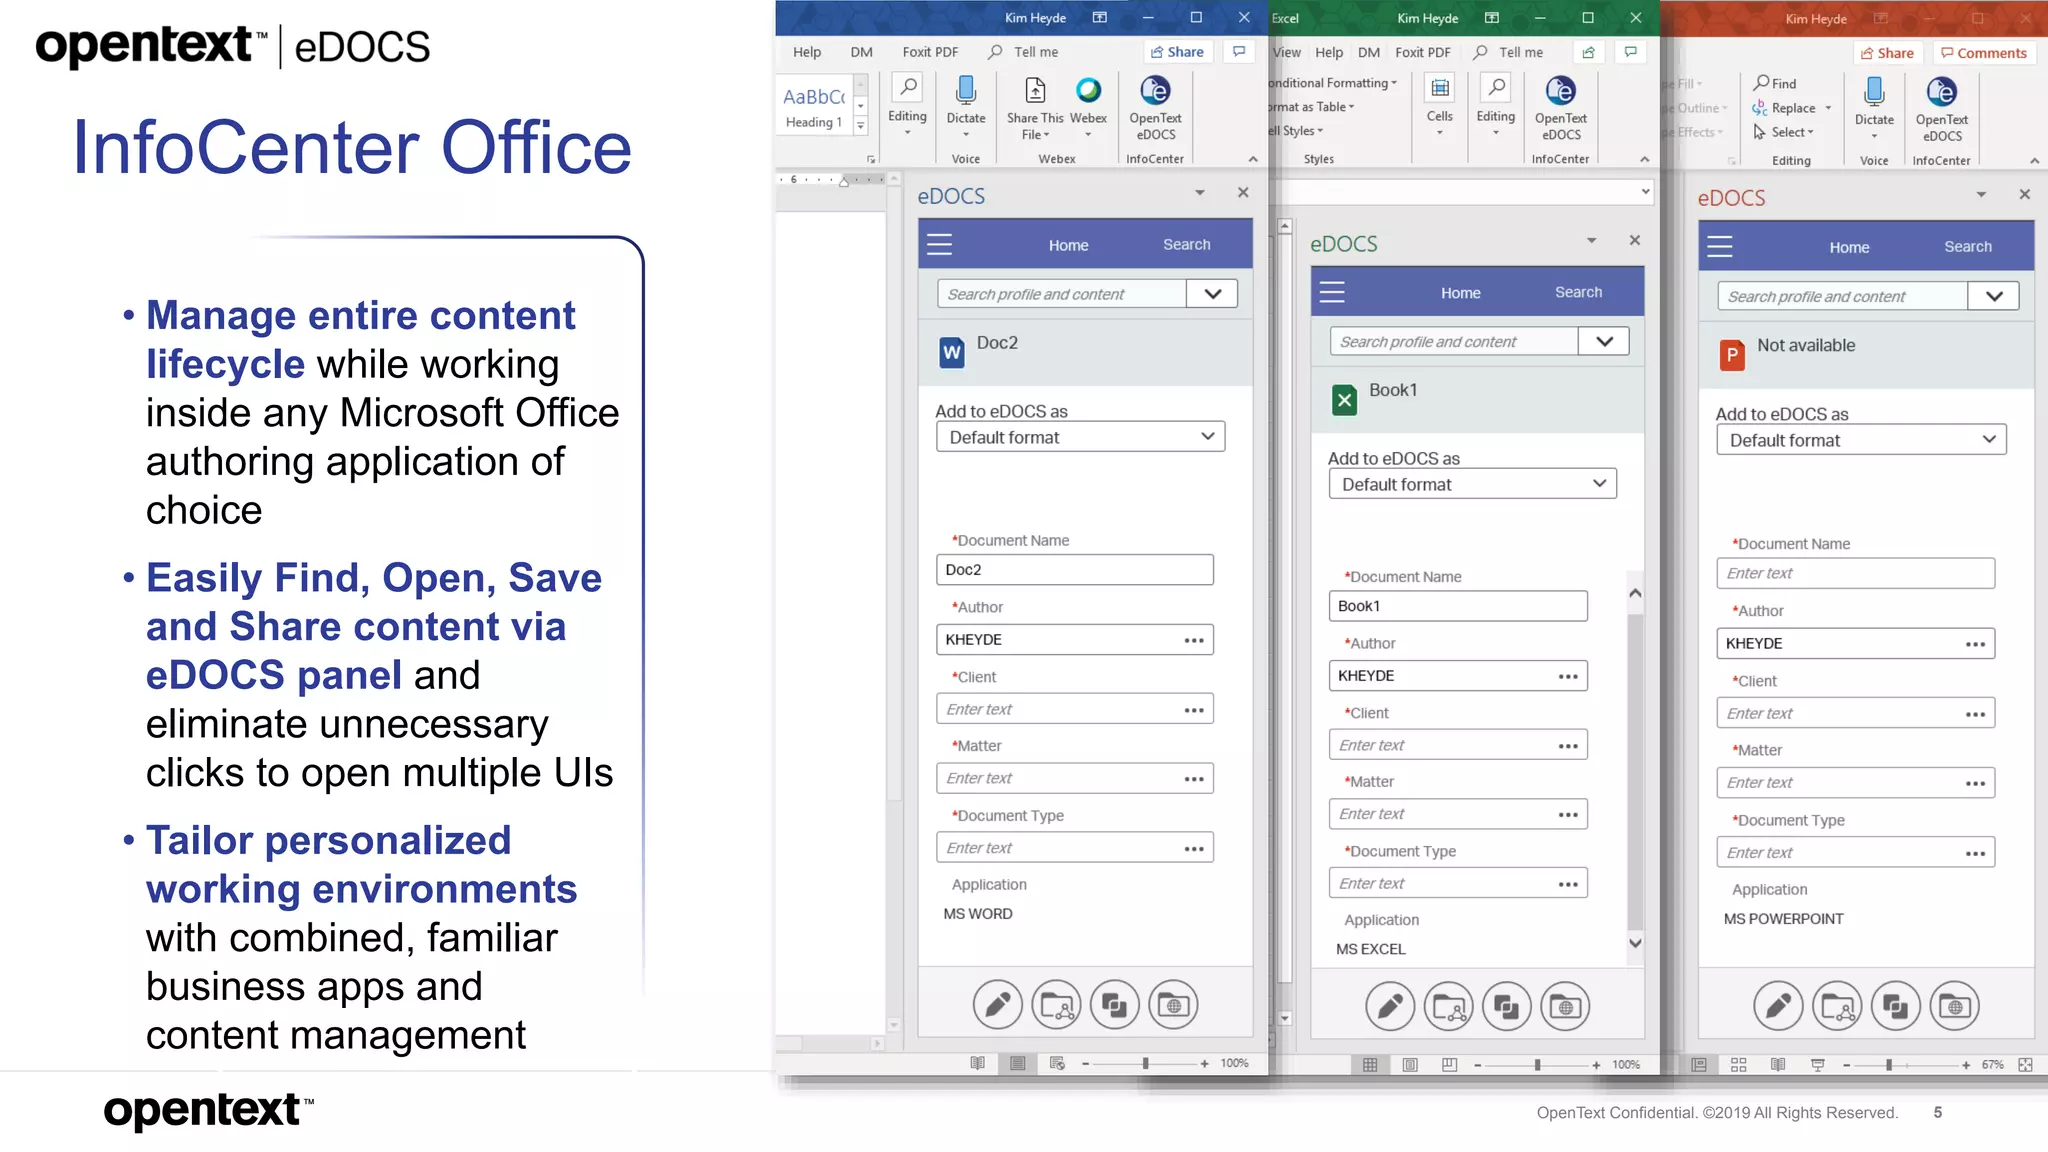Click share folder icon in Excel eDOCS panel
Screen dimensions: 2048x1152
click(1449, 1007)
